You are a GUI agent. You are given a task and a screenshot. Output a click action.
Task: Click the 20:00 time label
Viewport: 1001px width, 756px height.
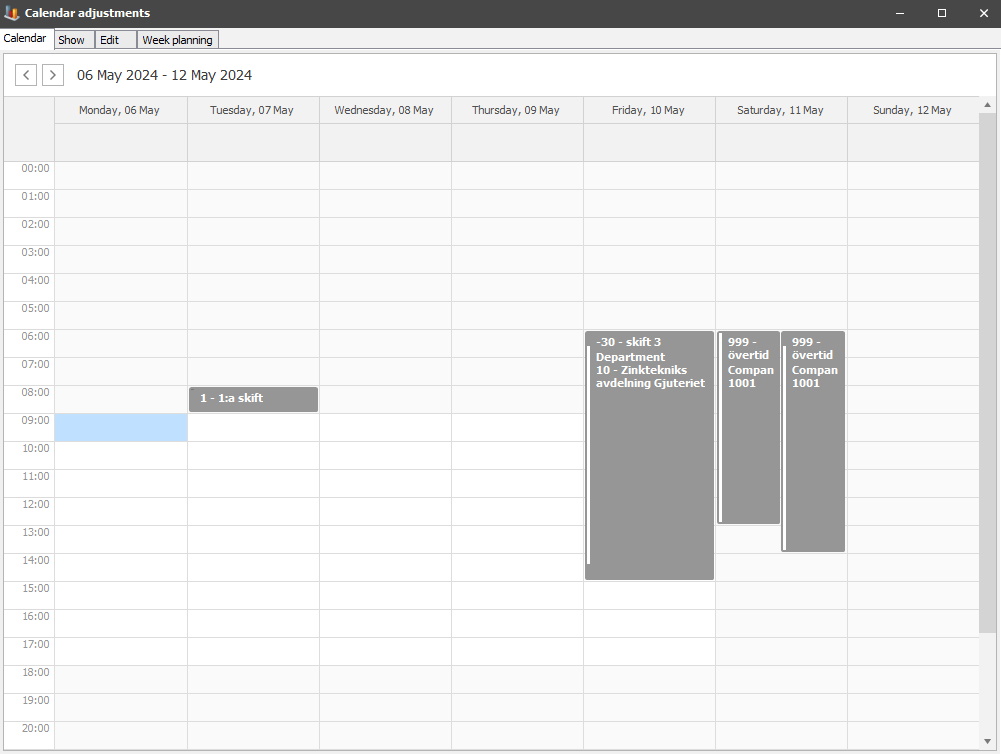[x=35, y=728]
